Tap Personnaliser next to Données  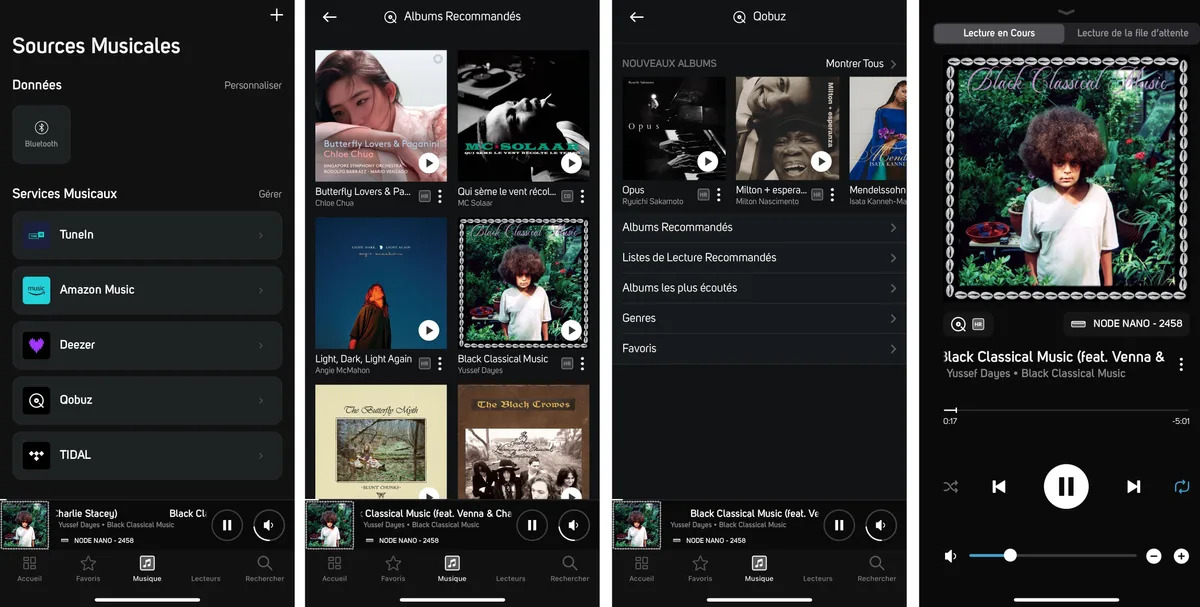[x=253, y=86]
